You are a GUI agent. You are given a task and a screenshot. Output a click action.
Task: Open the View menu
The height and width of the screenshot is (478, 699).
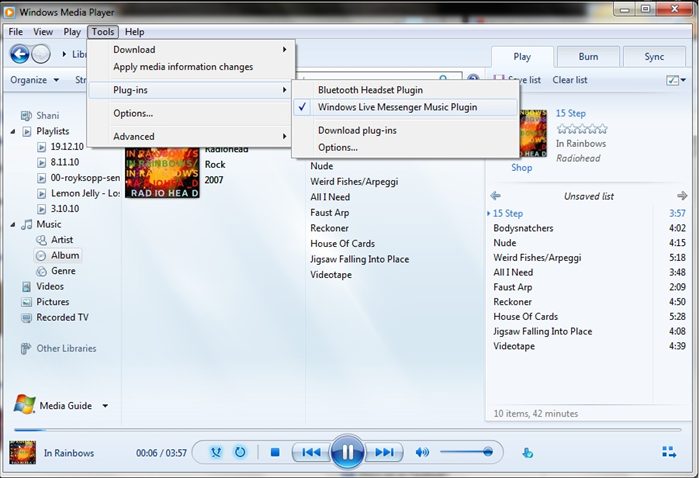click(43, 32)
